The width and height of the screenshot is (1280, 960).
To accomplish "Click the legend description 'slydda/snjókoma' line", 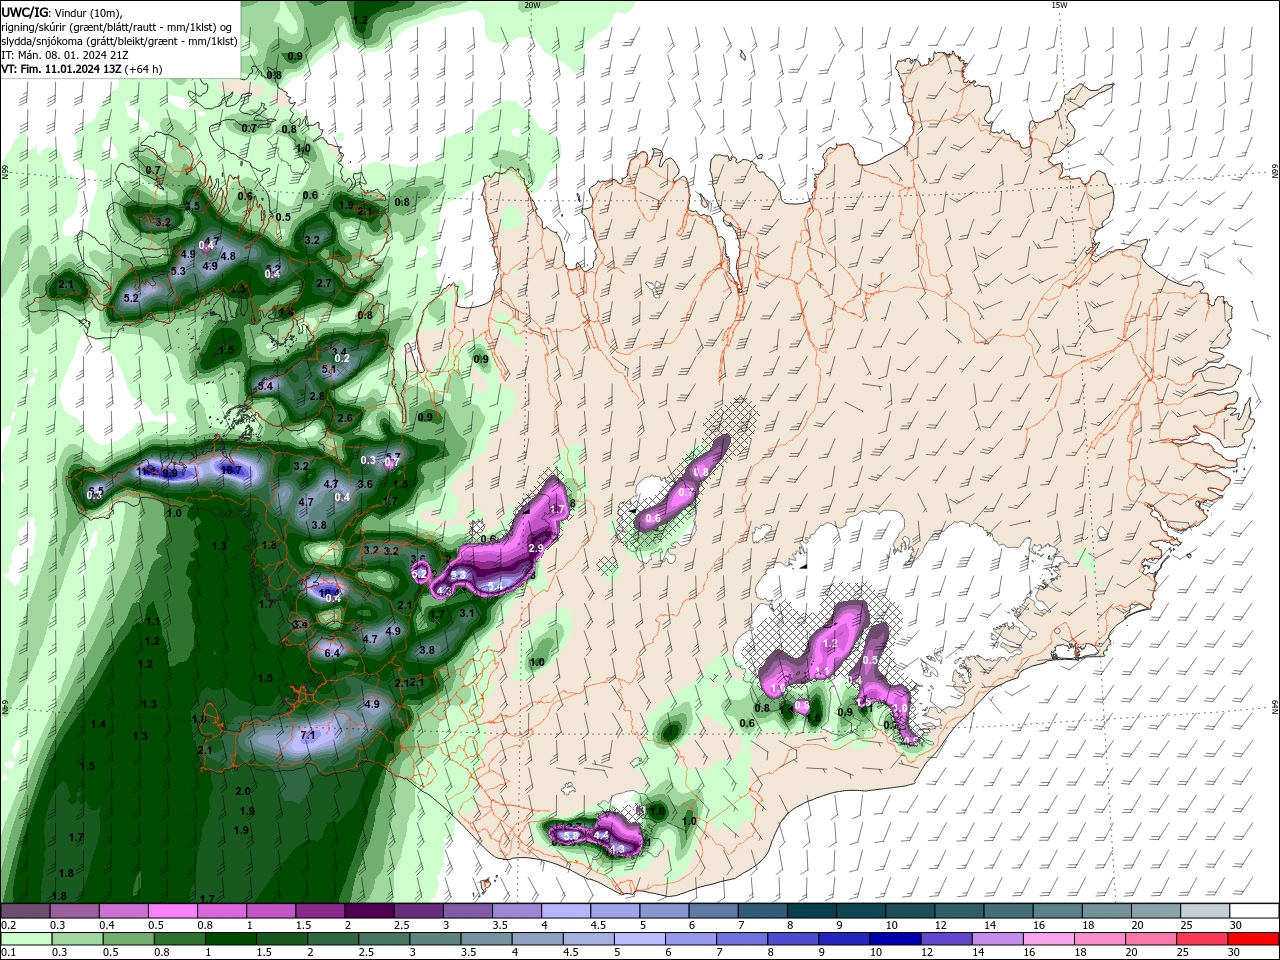I will [119, 41].
